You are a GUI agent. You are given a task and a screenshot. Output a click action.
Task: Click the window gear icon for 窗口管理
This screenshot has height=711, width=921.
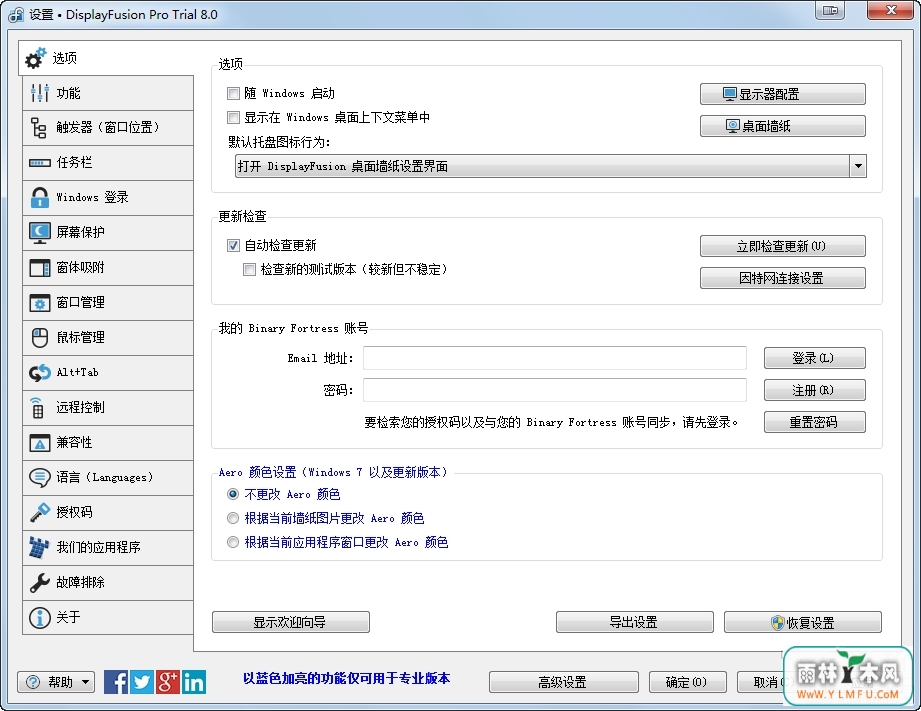pos(39,303)
